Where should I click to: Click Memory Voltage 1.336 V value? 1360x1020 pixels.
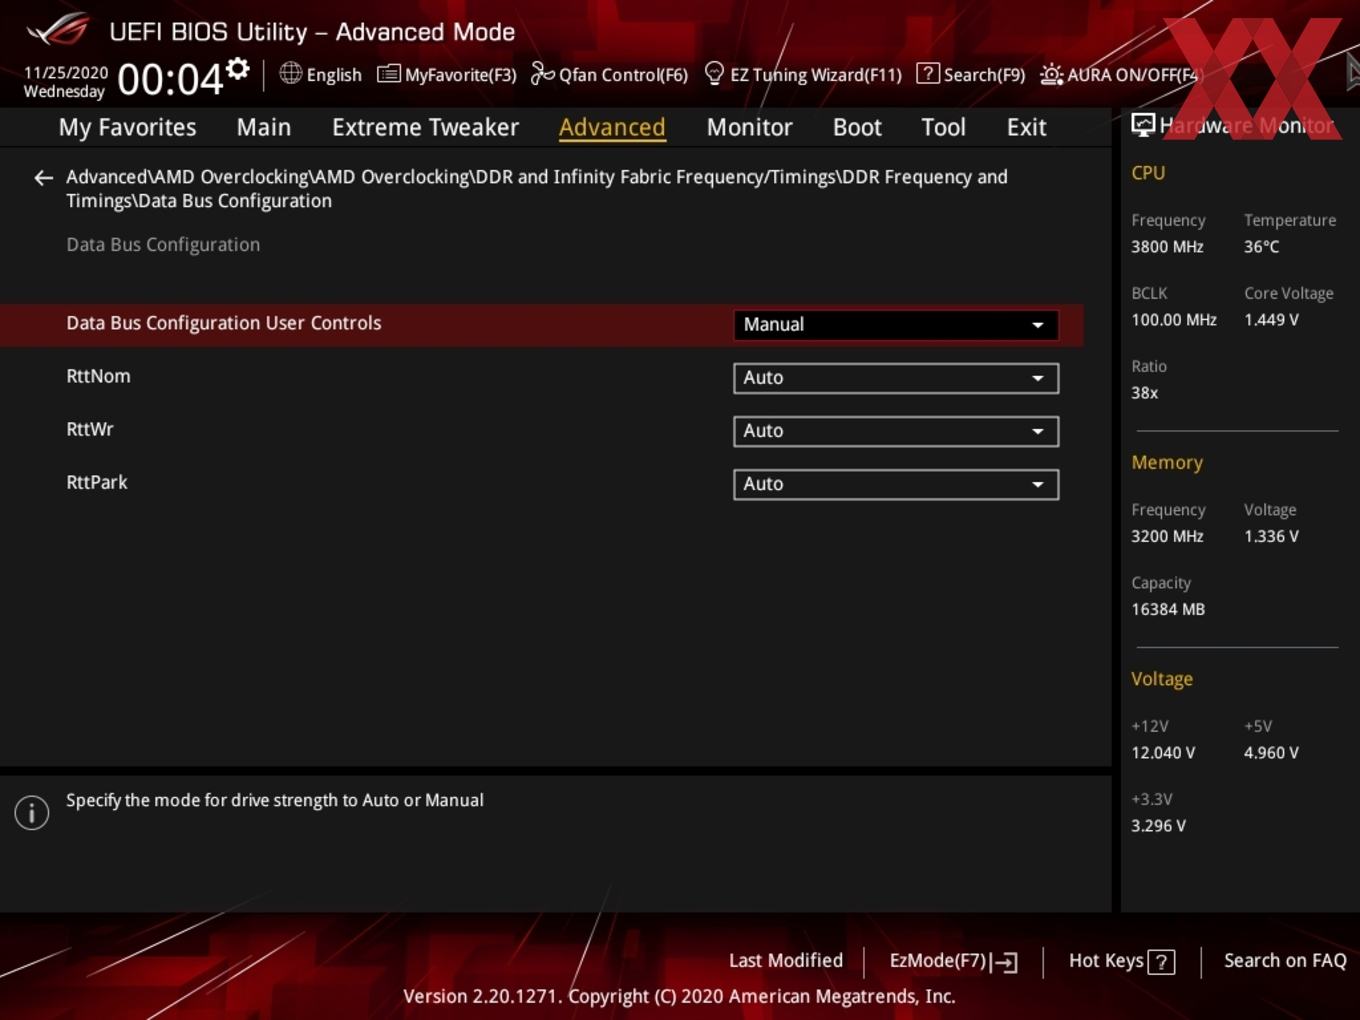1271,537
